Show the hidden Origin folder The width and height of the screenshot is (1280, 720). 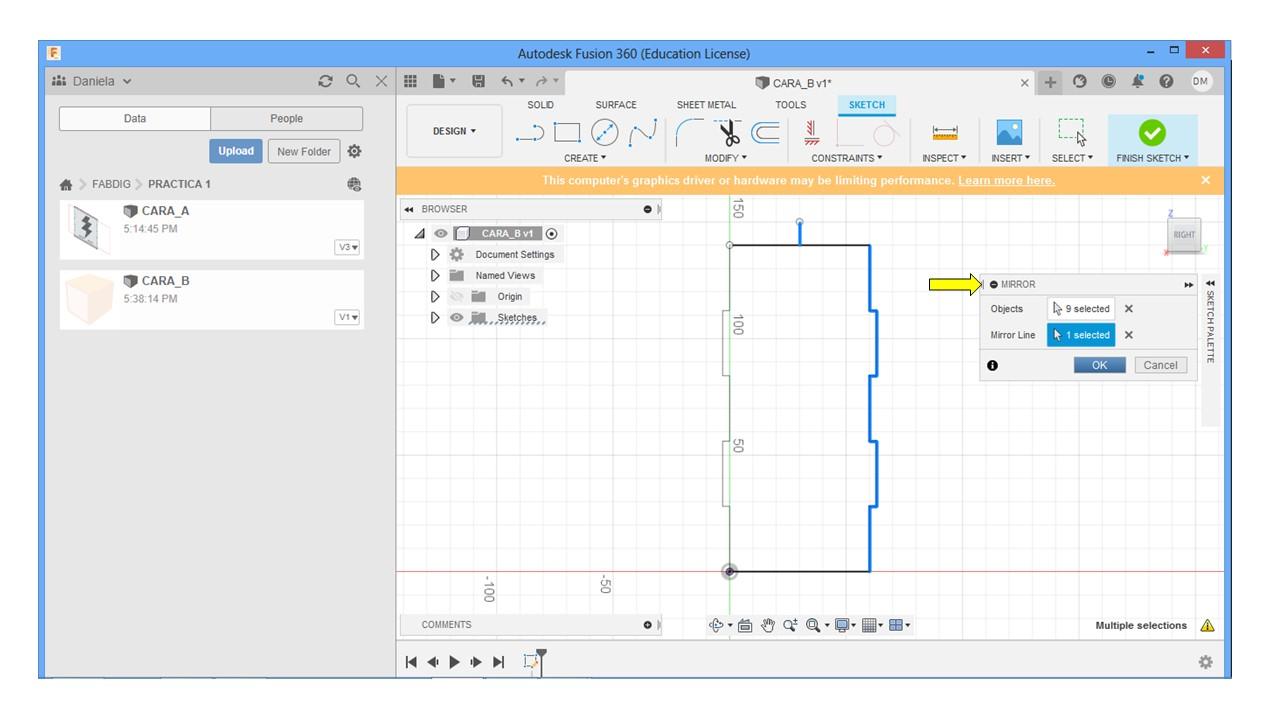(x=457, y=297)
